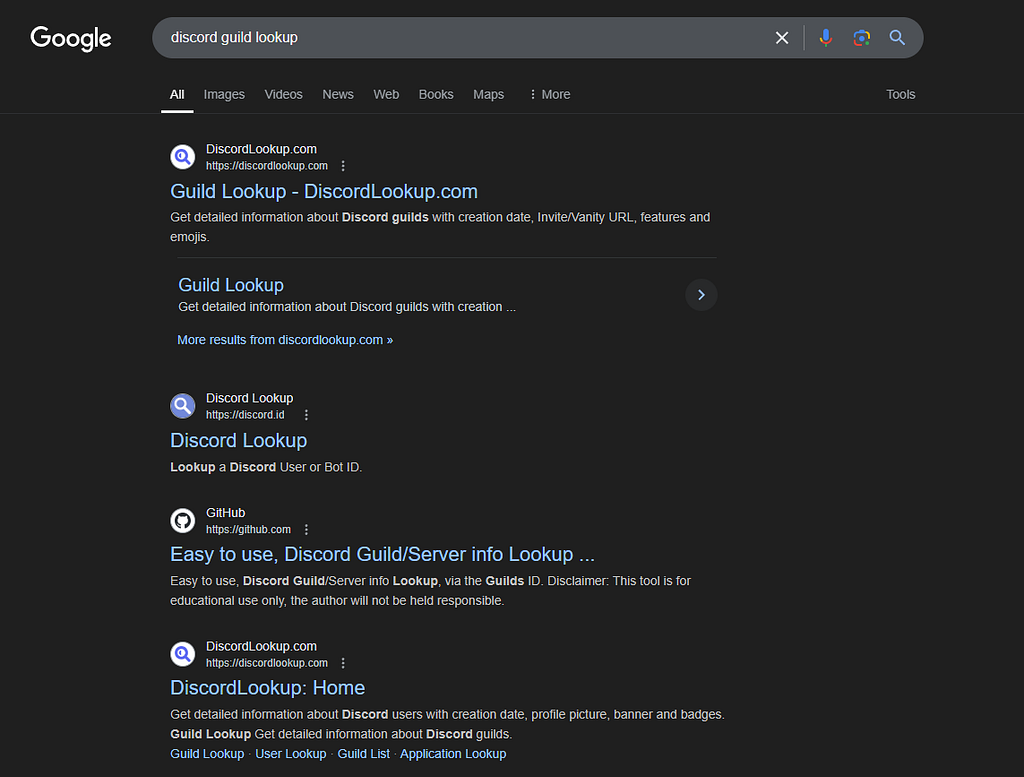Click More results from discordlookup.com
Image resolution: width=1024 pixels, height=777 pixels.
click(285, 340)
